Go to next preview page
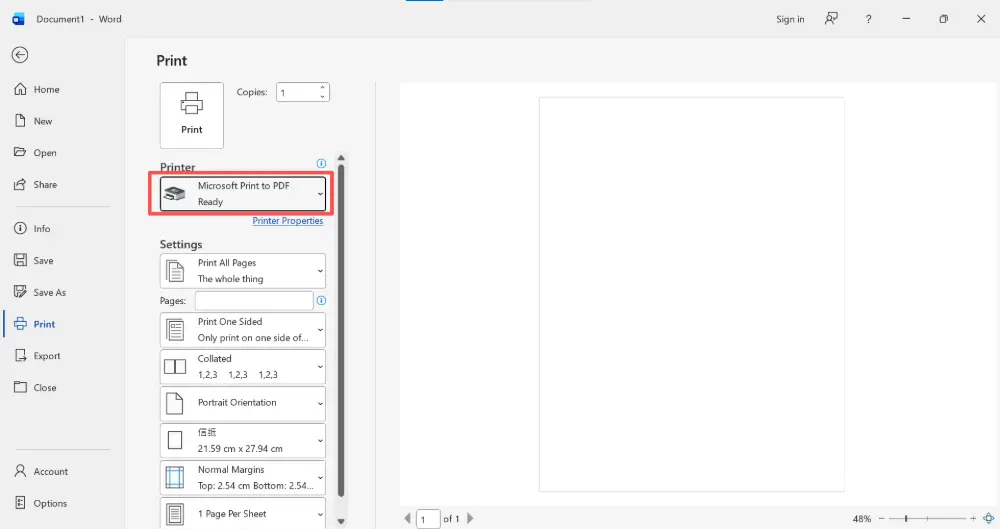 (471, 519)
